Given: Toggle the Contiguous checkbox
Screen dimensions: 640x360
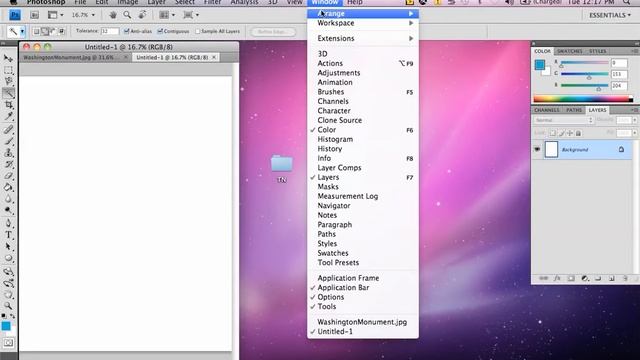Looking at the screenshot, I should (160, 31).
